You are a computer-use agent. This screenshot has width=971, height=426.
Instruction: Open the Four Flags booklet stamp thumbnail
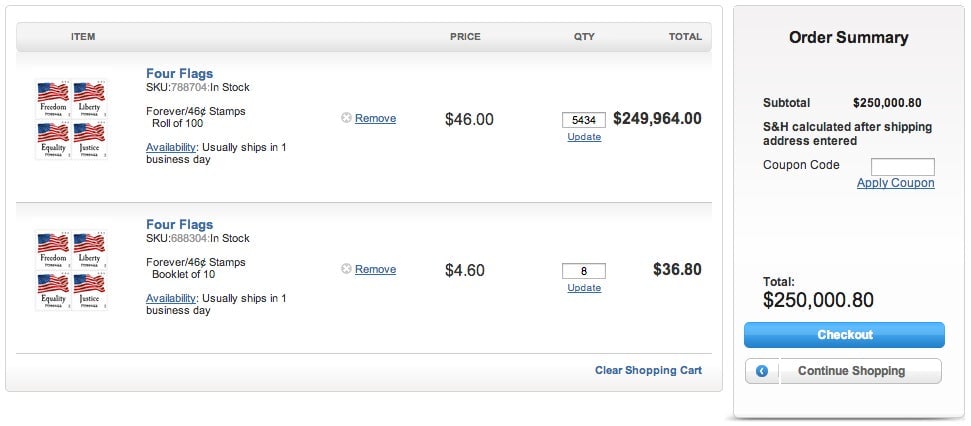[x=71, y=271]
